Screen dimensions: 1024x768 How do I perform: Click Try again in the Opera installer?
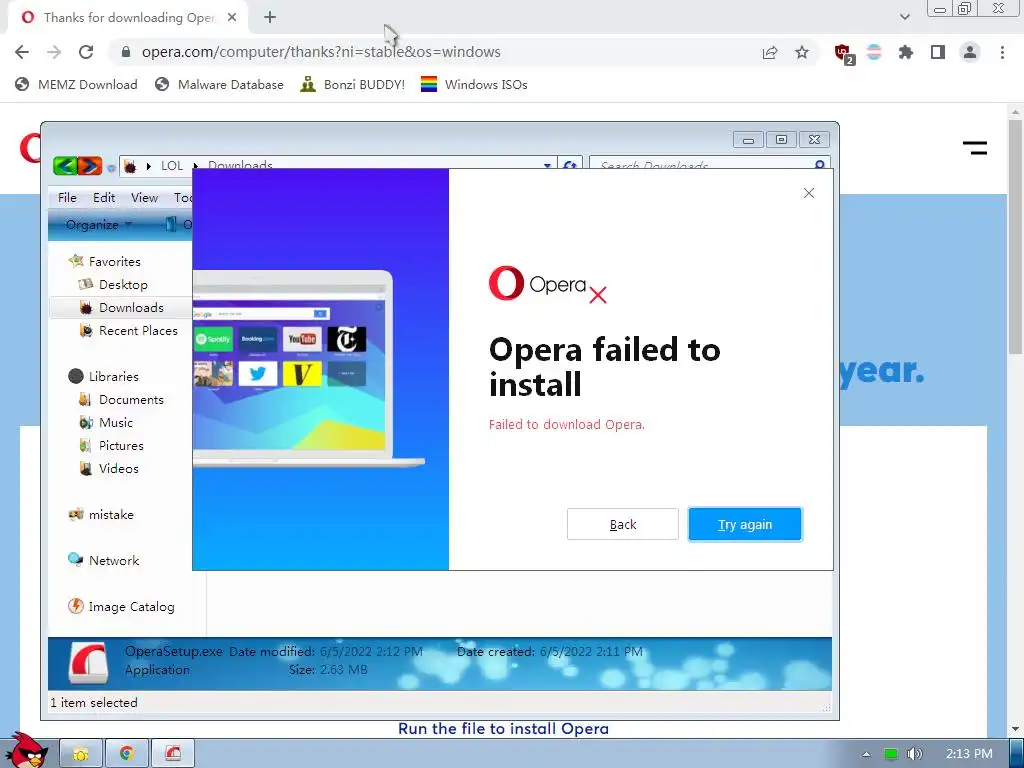coord(744,524)
